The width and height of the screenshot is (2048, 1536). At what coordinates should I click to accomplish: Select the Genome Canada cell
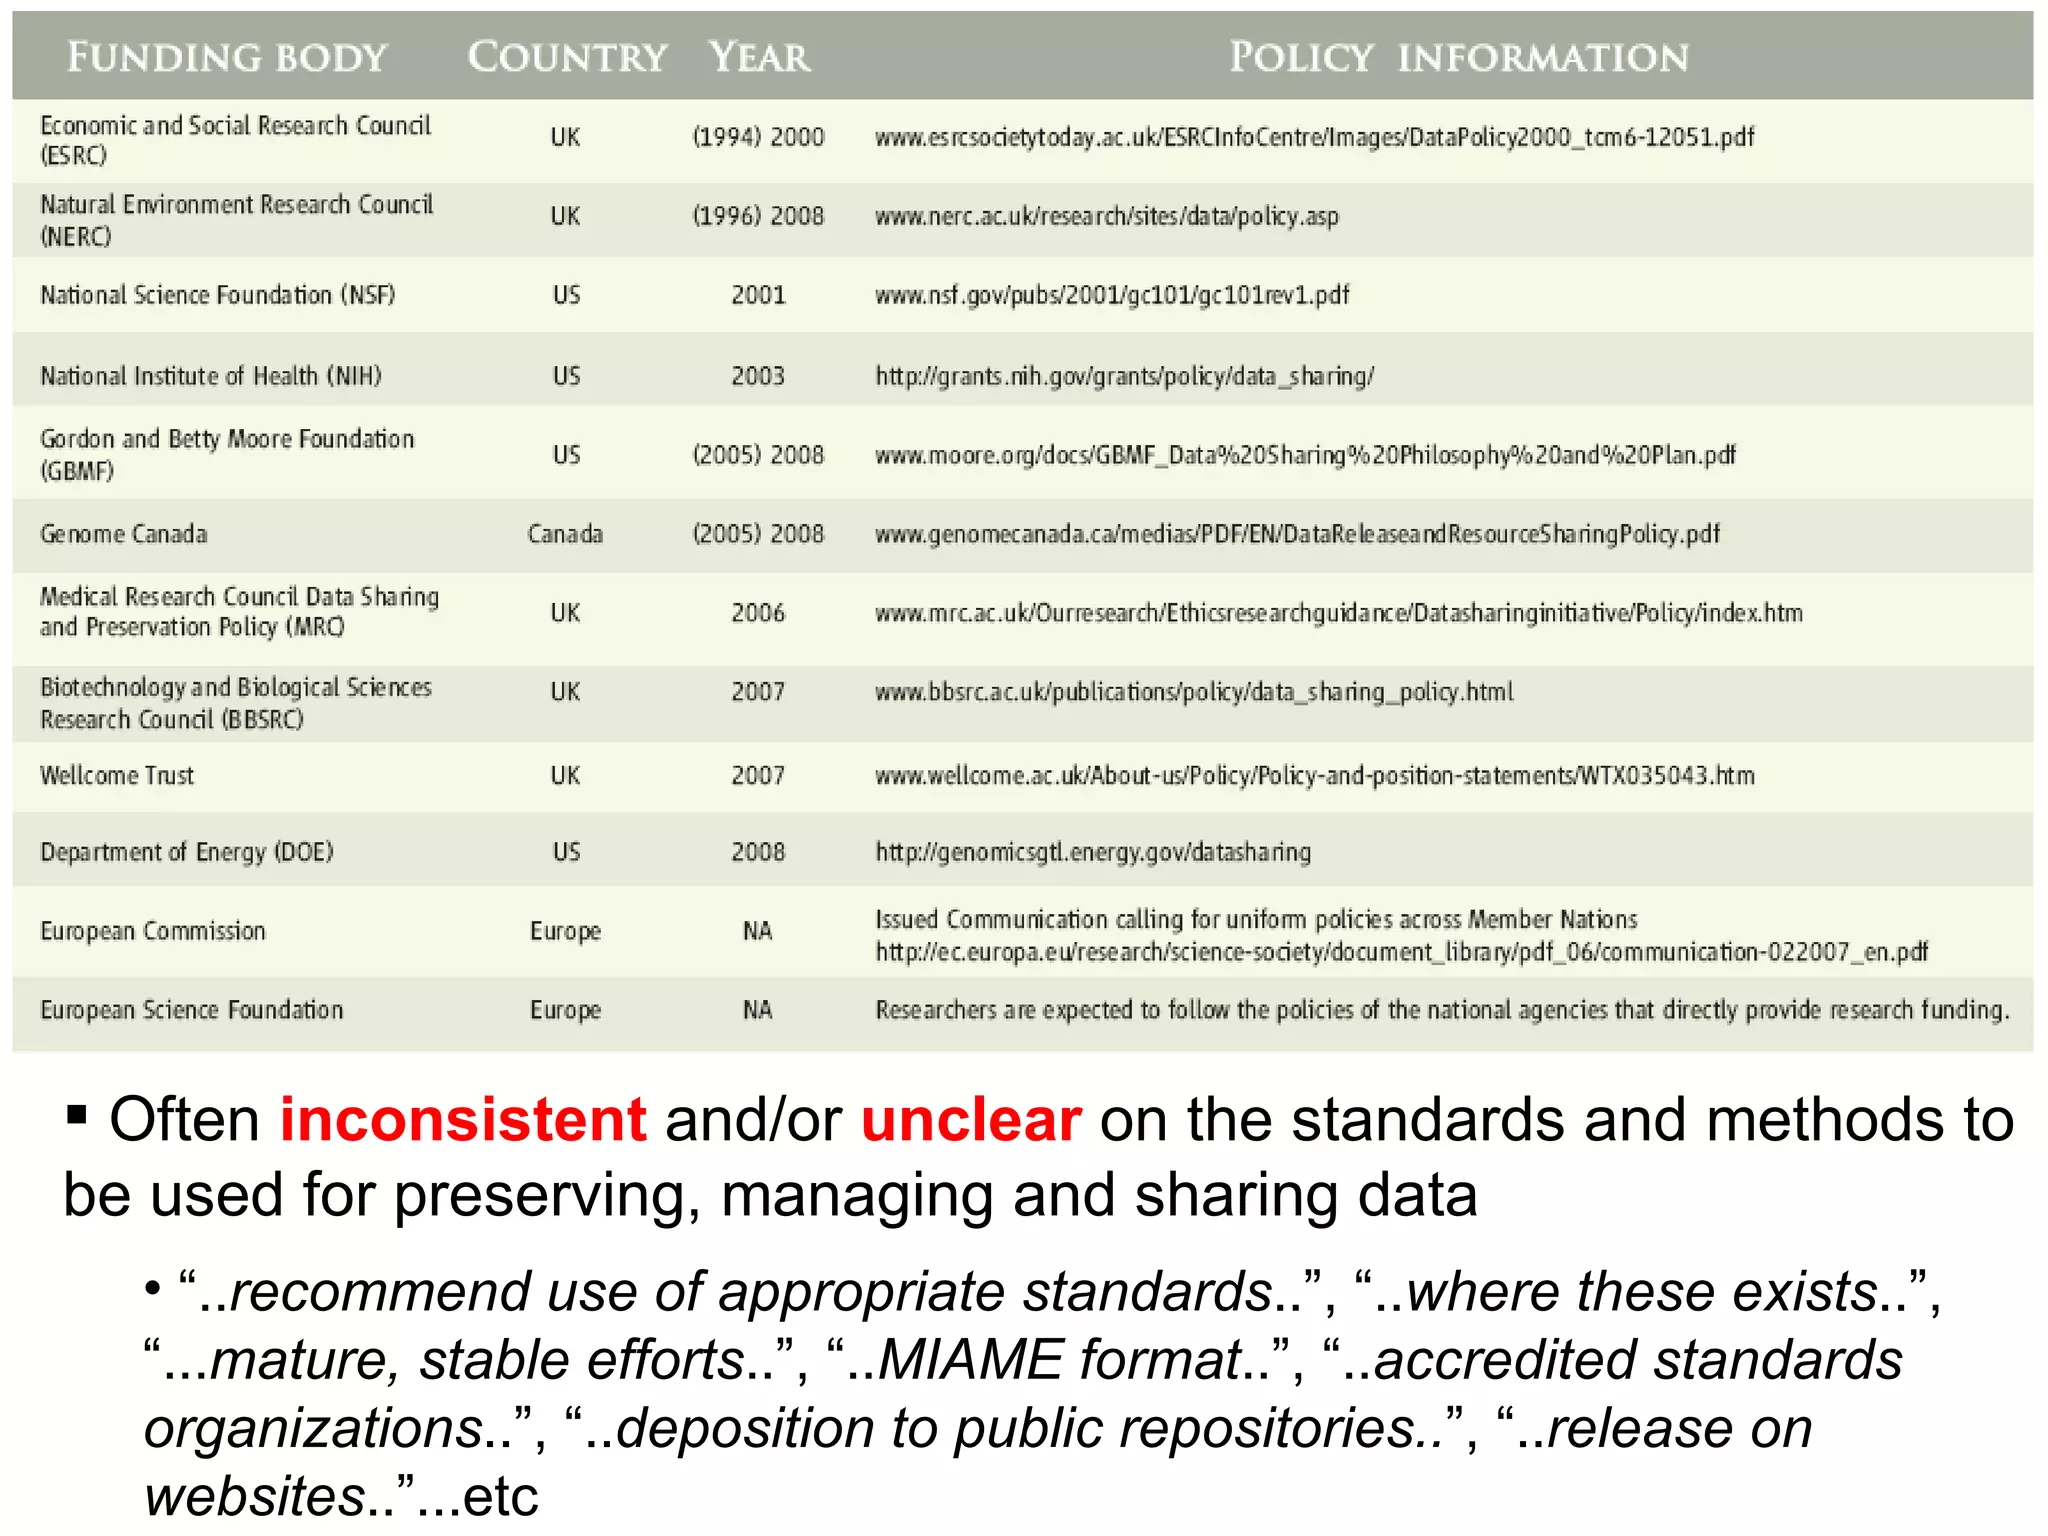(124, 534)
